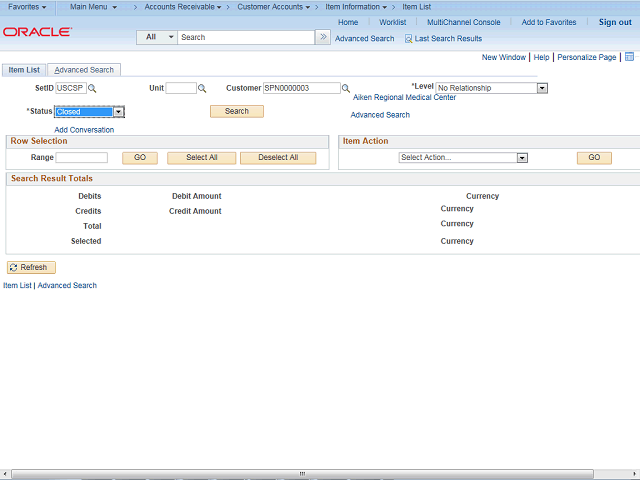Click the Last Search Results icon
The width and height of the screenshot is (640, 480).
click(x=409, y=38)
